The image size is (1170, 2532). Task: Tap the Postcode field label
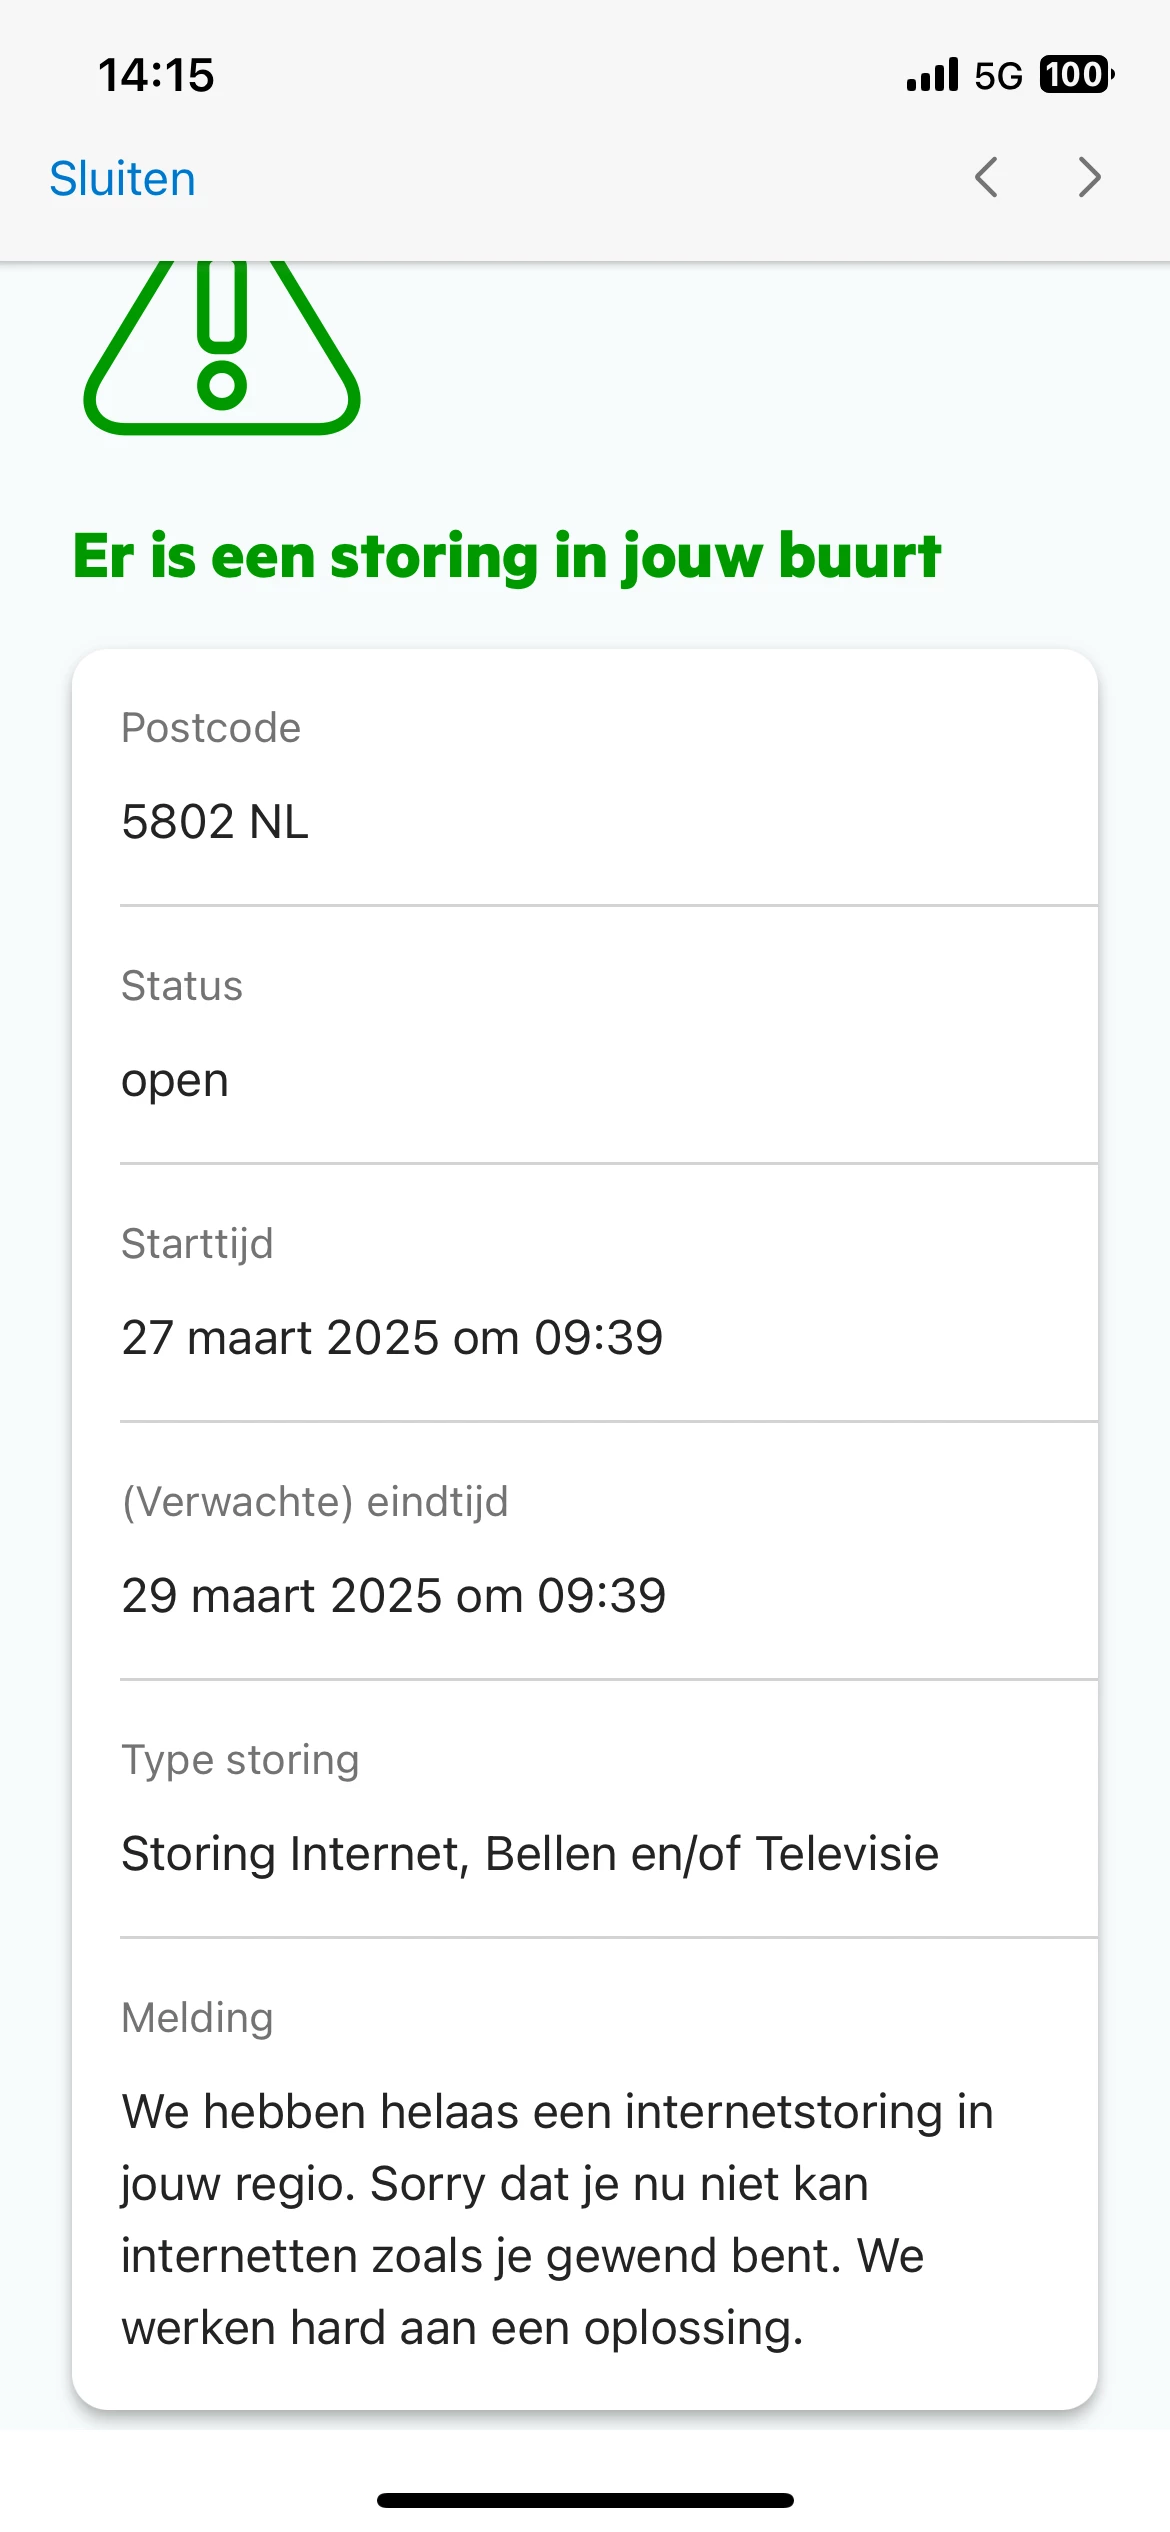click(x=211, y=728)
